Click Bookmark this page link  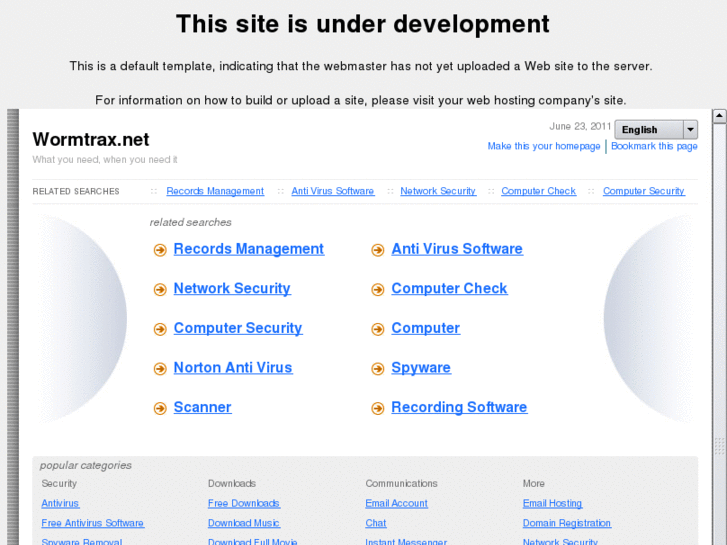coord(654,146)
